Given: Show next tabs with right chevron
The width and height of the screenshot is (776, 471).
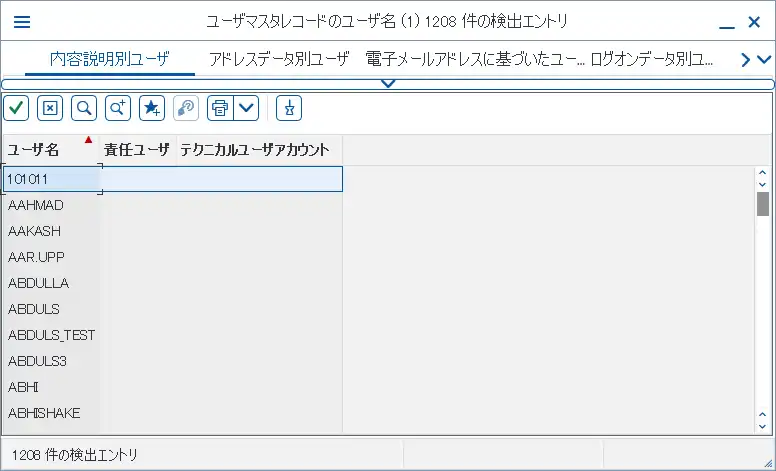Looking at the screenshot, I should coord(746,60).
